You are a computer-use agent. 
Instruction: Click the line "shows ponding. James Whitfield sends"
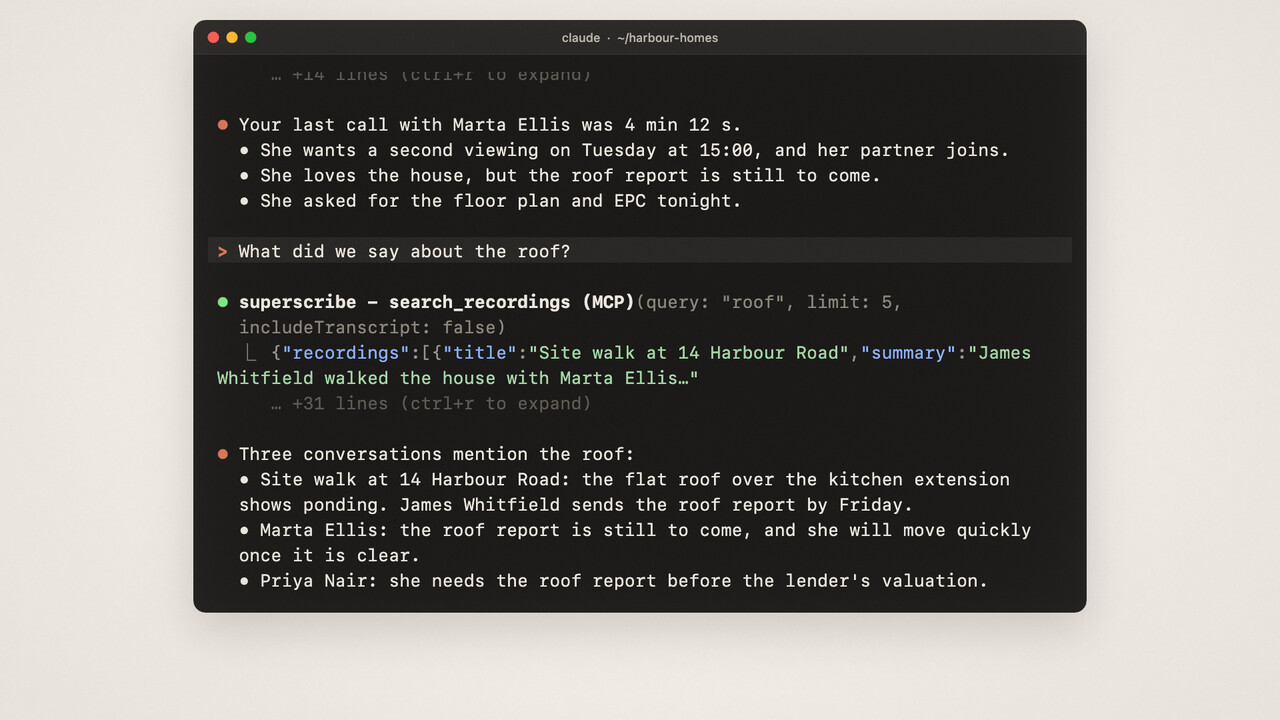(576, 504)
